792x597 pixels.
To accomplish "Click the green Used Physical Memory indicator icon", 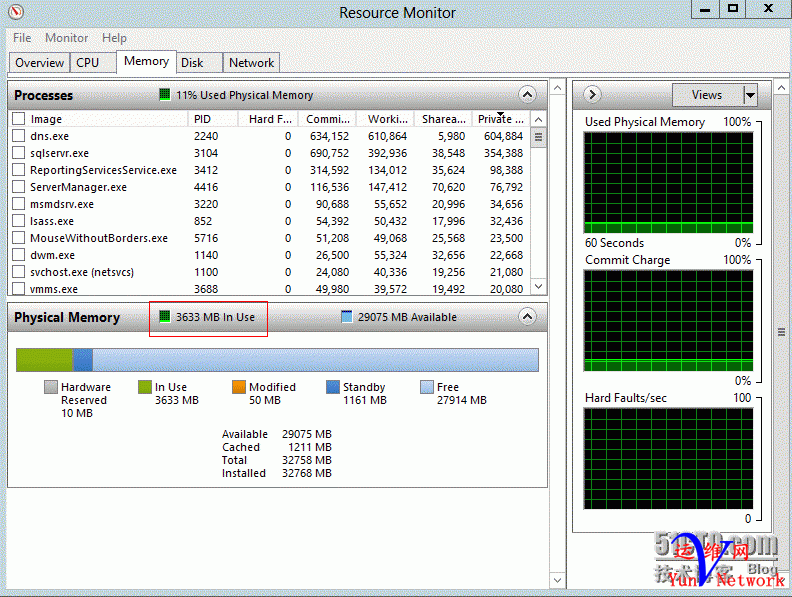I will (x=165, y=94).
